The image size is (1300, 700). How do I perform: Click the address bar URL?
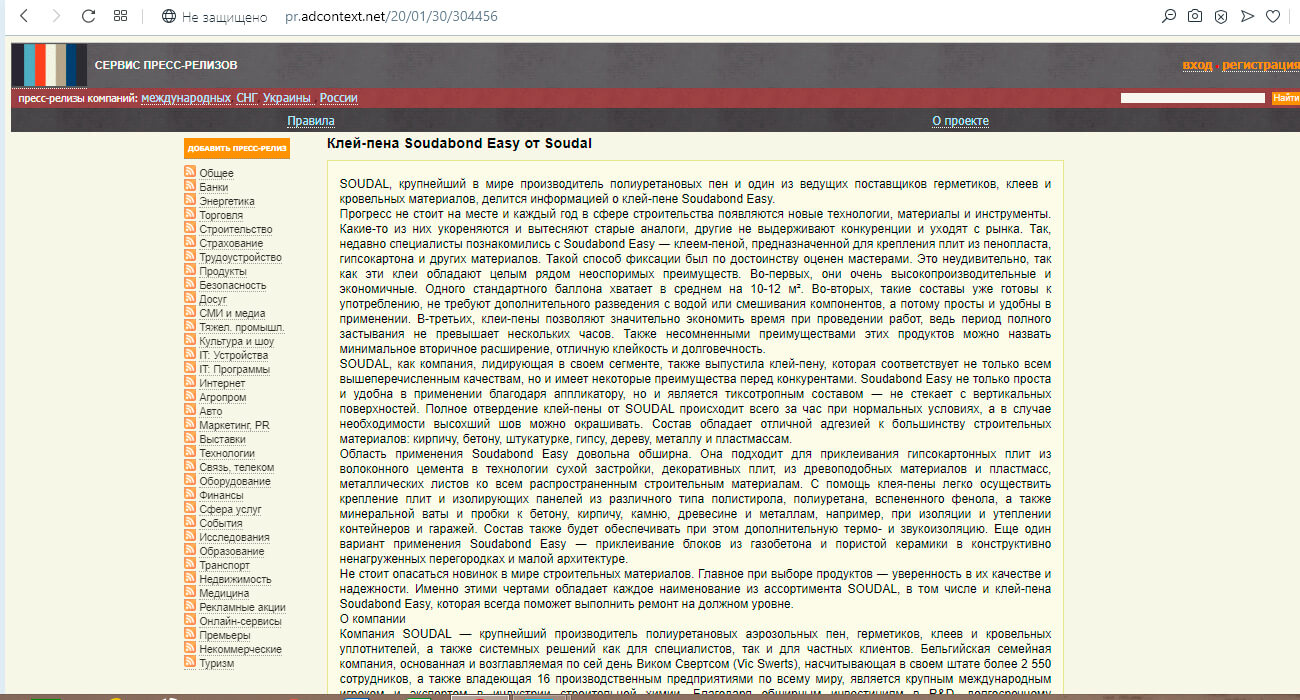coord(391,16)
